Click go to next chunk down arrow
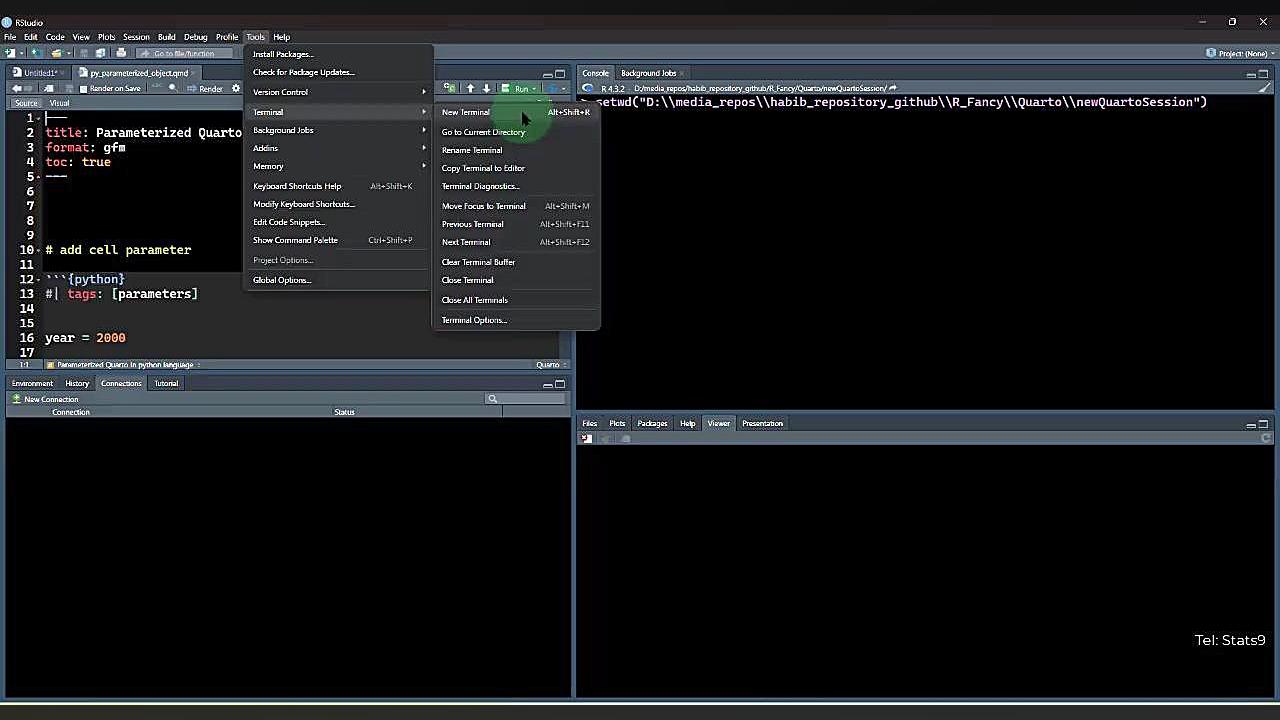This screenshot has height=720, width=1280. 486,88
